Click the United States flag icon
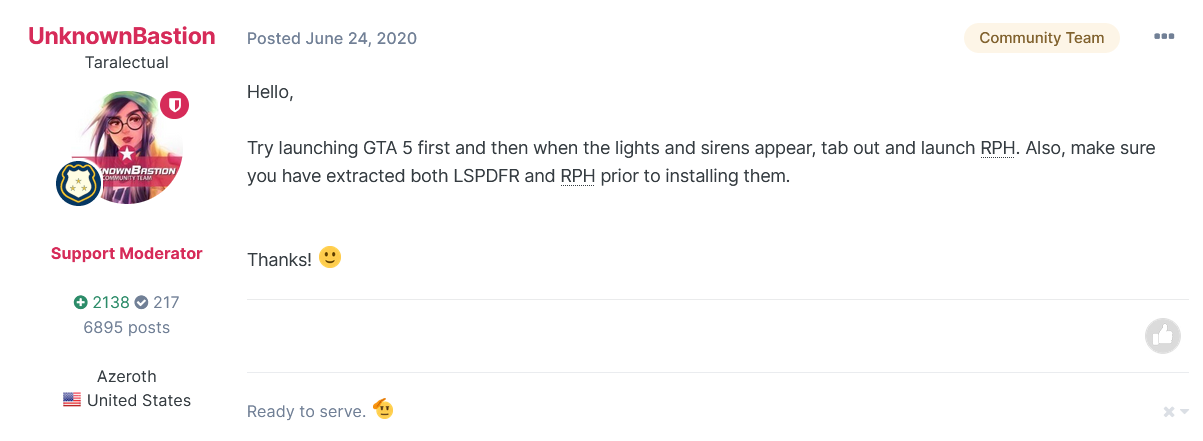1203x441 pixels. coord(72,400)
